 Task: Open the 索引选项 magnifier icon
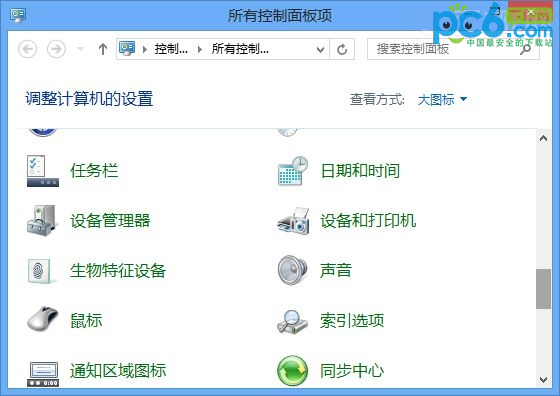point(292,321)
